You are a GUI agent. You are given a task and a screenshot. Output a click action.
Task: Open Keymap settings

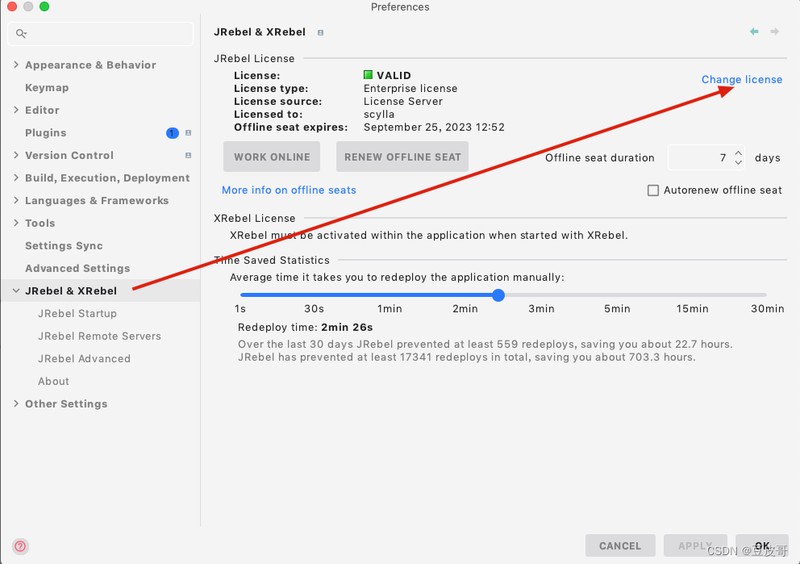(47, 88)
